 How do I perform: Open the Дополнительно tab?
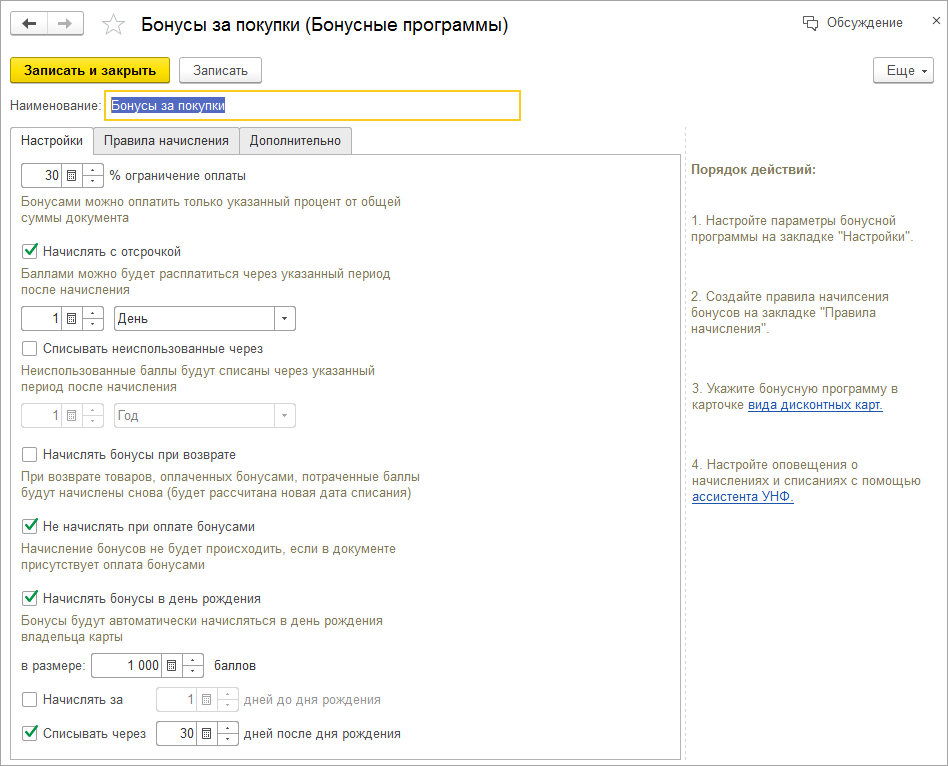[295, 141]
